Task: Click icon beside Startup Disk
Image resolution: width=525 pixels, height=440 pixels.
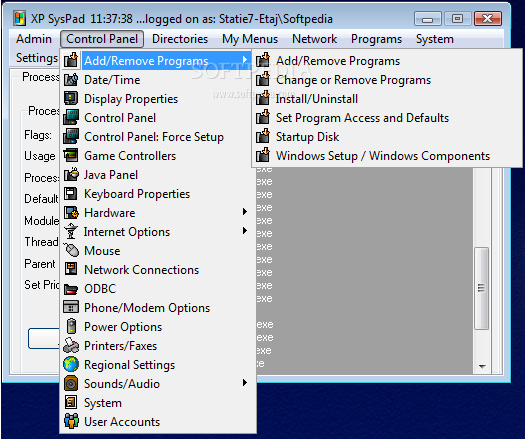Action: point(263,136)
